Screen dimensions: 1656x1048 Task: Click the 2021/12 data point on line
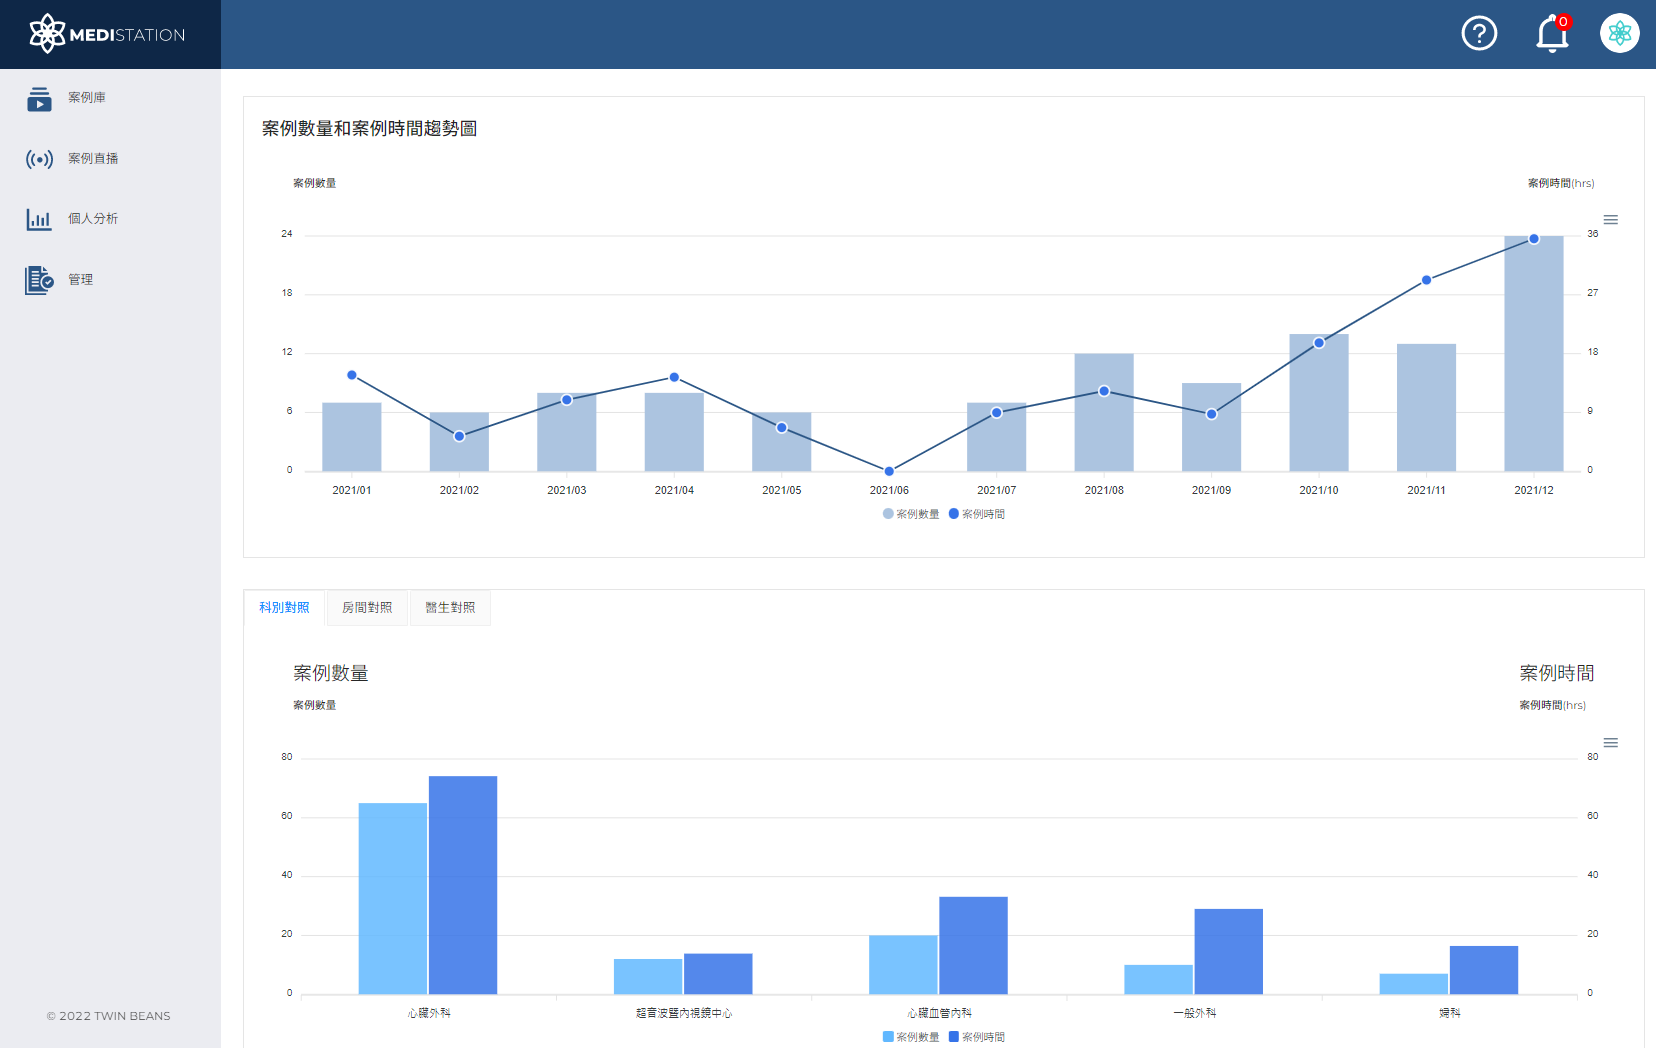pyautogui.click(x=1533, y=239)
